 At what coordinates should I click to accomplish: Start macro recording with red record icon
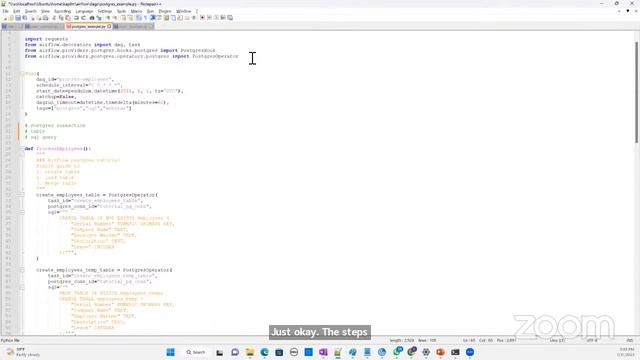[202, 18]
